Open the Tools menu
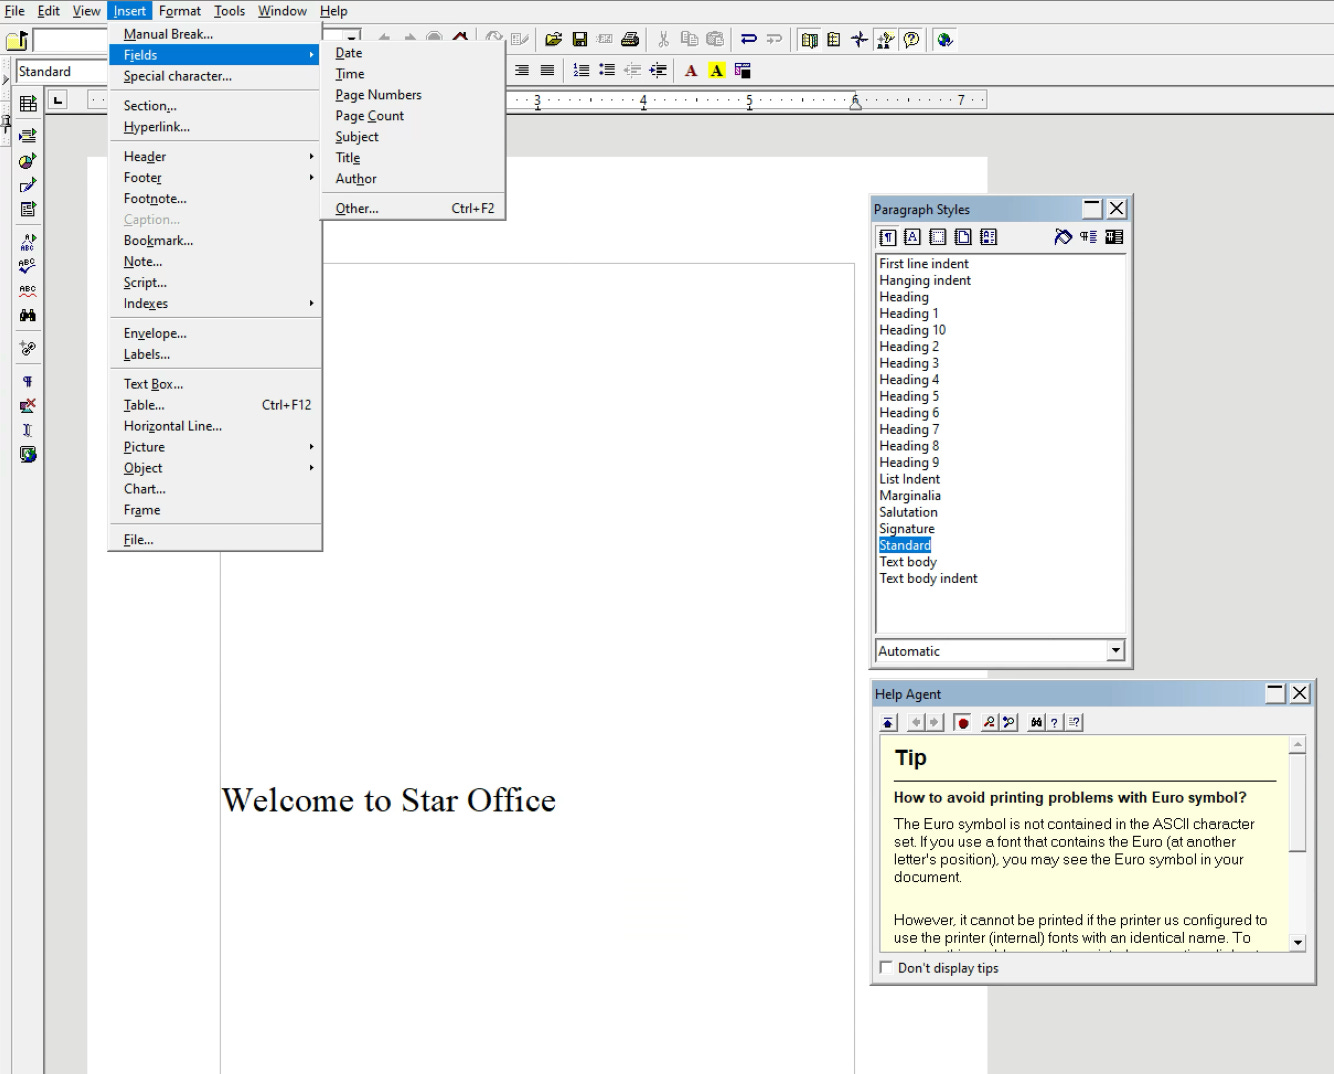This screenshot has width=1334, height=1074. (x=229, y=11)
